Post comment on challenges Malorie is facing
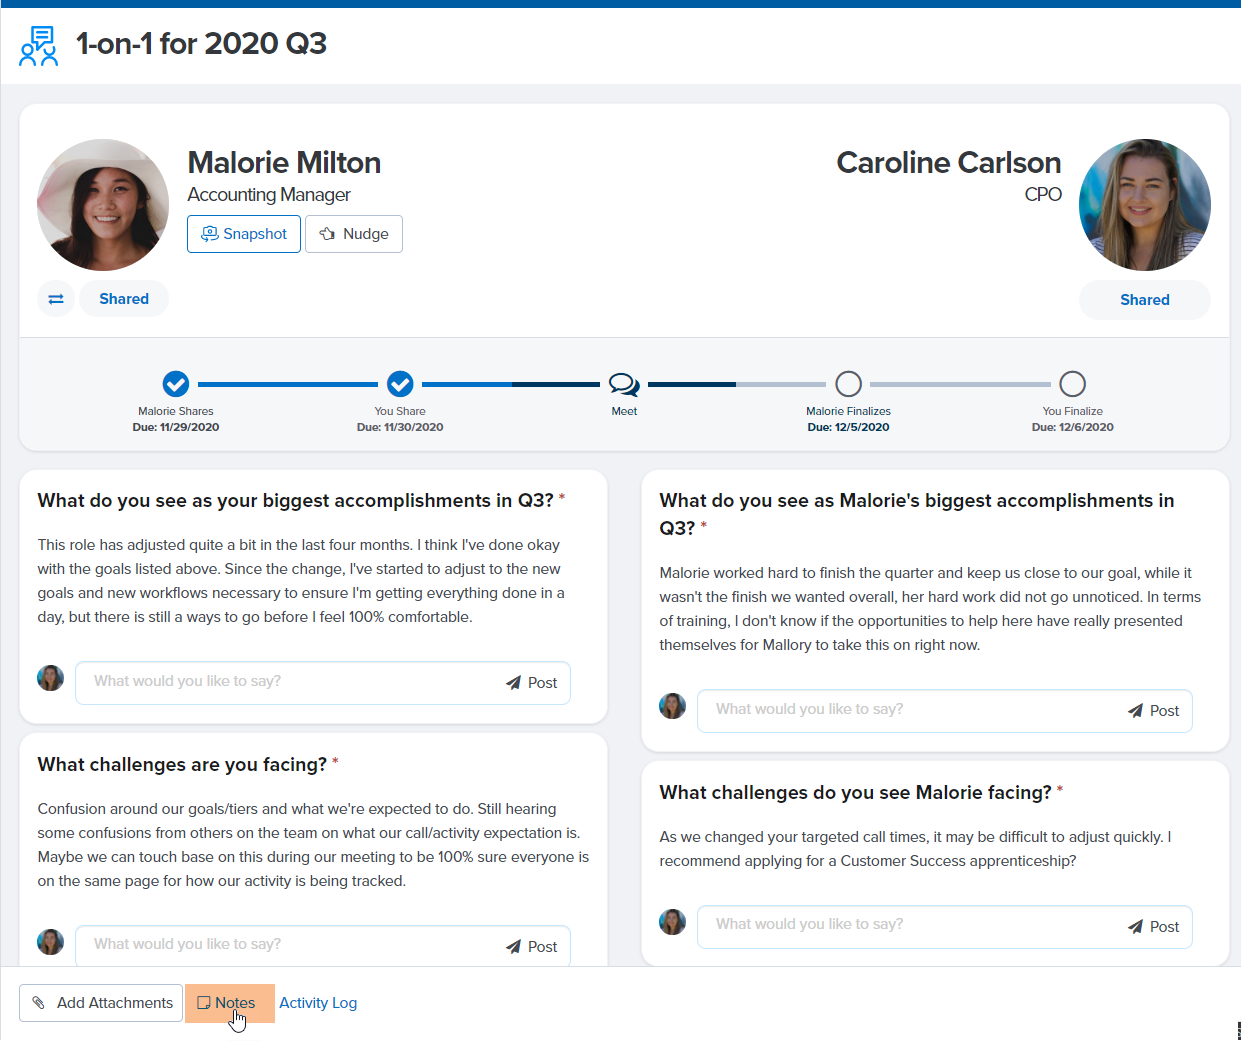The height and width of the screenshot is (1041, 1241). tap(1154, 927)
